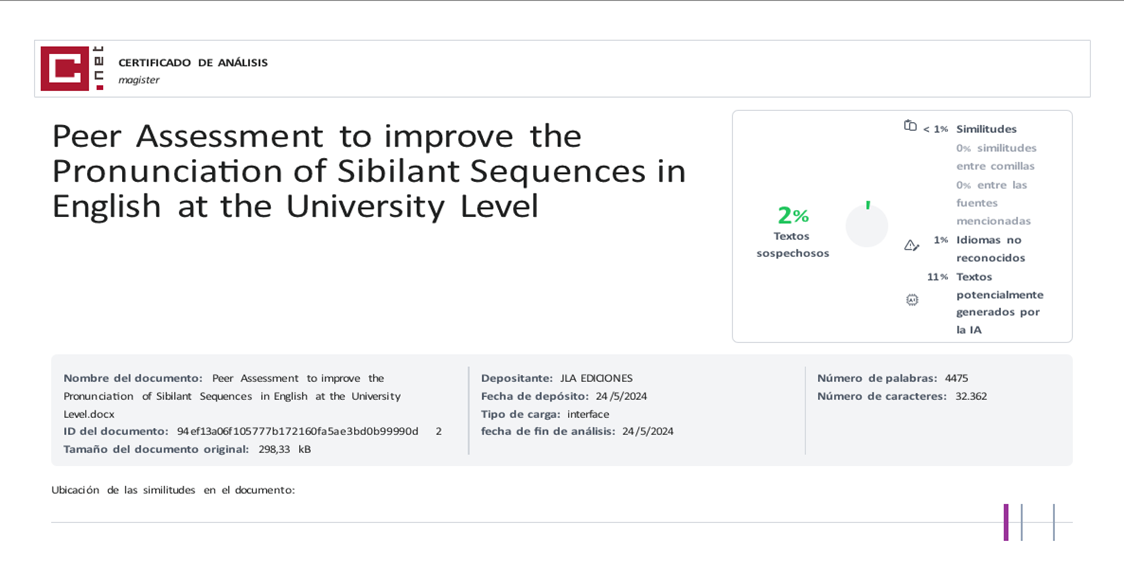
Task: Click the red Compilatio logo
Action: (71, 69)
